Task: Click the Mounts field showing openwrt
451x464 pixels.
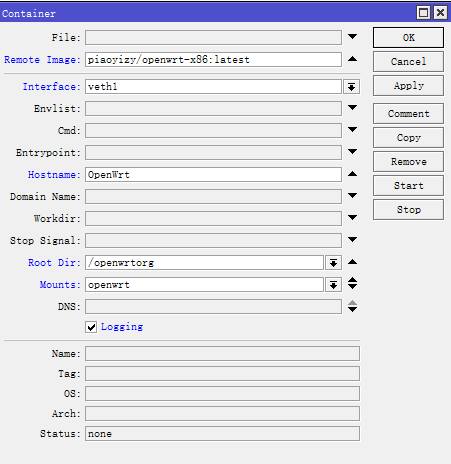Action: [x=204, y=285]
